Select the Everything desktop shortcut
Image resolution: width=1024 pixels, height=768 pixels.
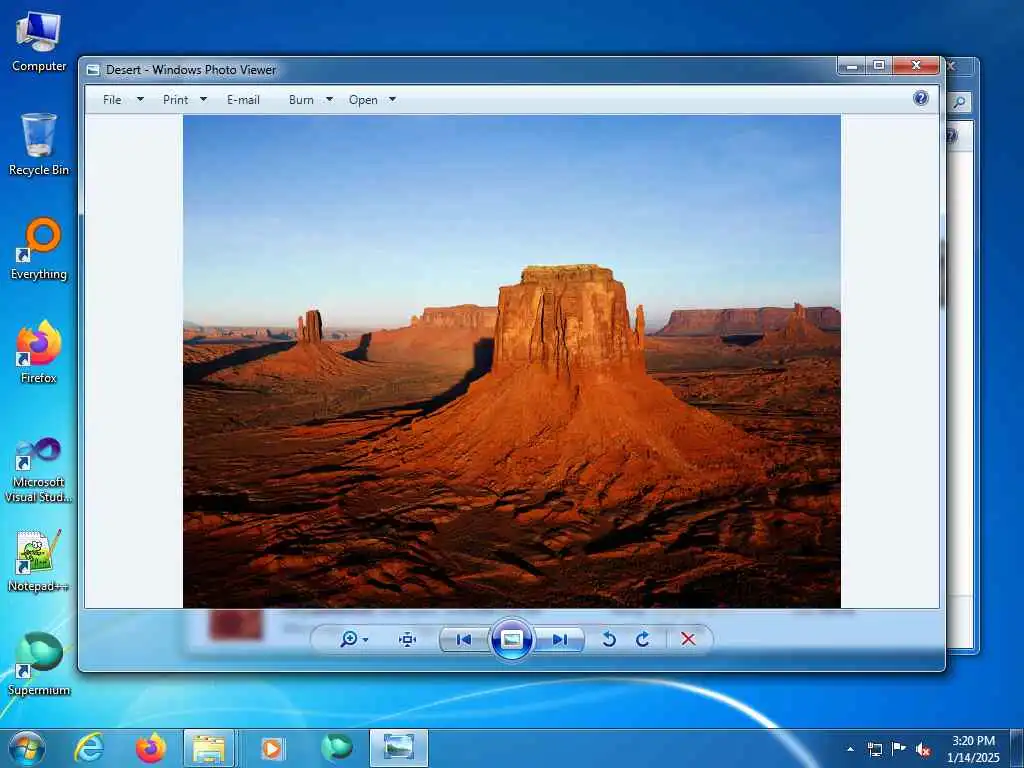[39, 249]
